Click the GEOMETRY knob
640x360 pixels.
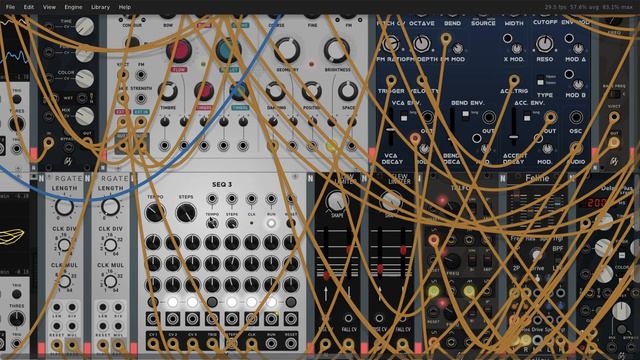coord(287,50)
